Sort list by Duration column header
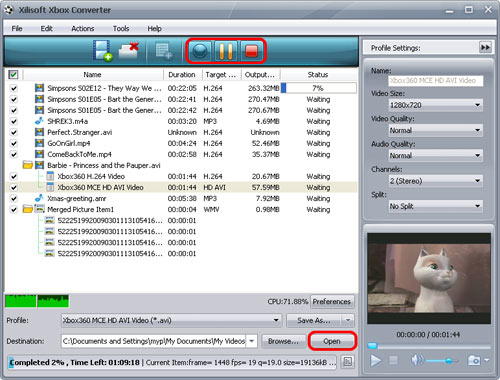This screenshot has height=380, width=500. click(x=182, y=75)
